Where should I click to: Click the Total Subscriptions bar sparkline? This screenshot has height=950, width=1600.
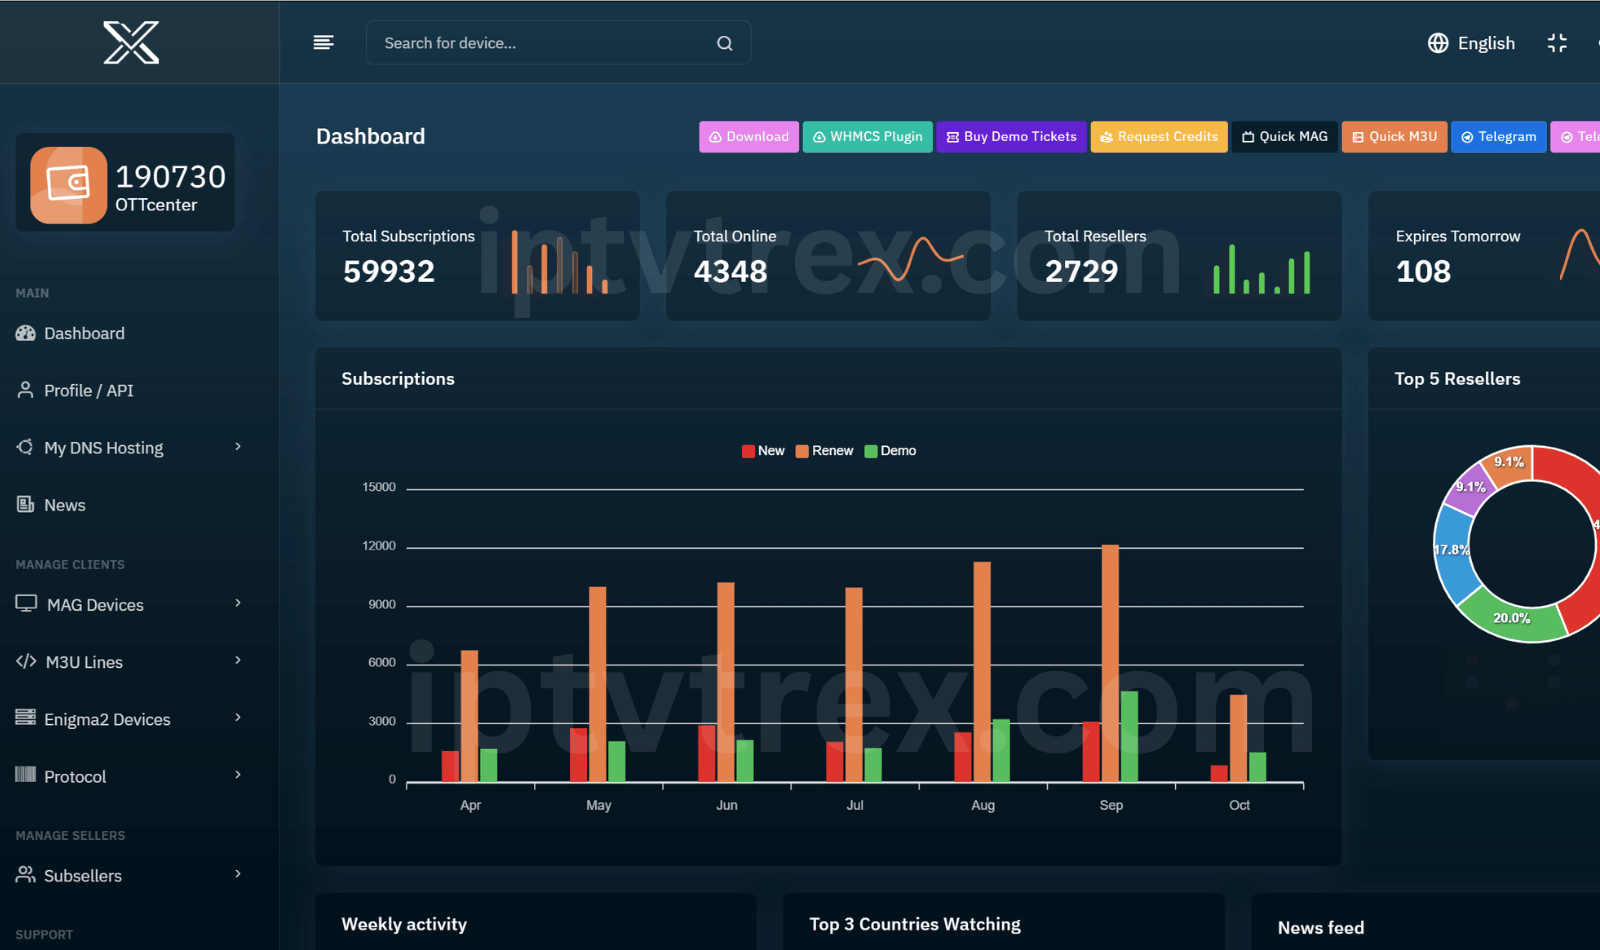click(560, 262)
